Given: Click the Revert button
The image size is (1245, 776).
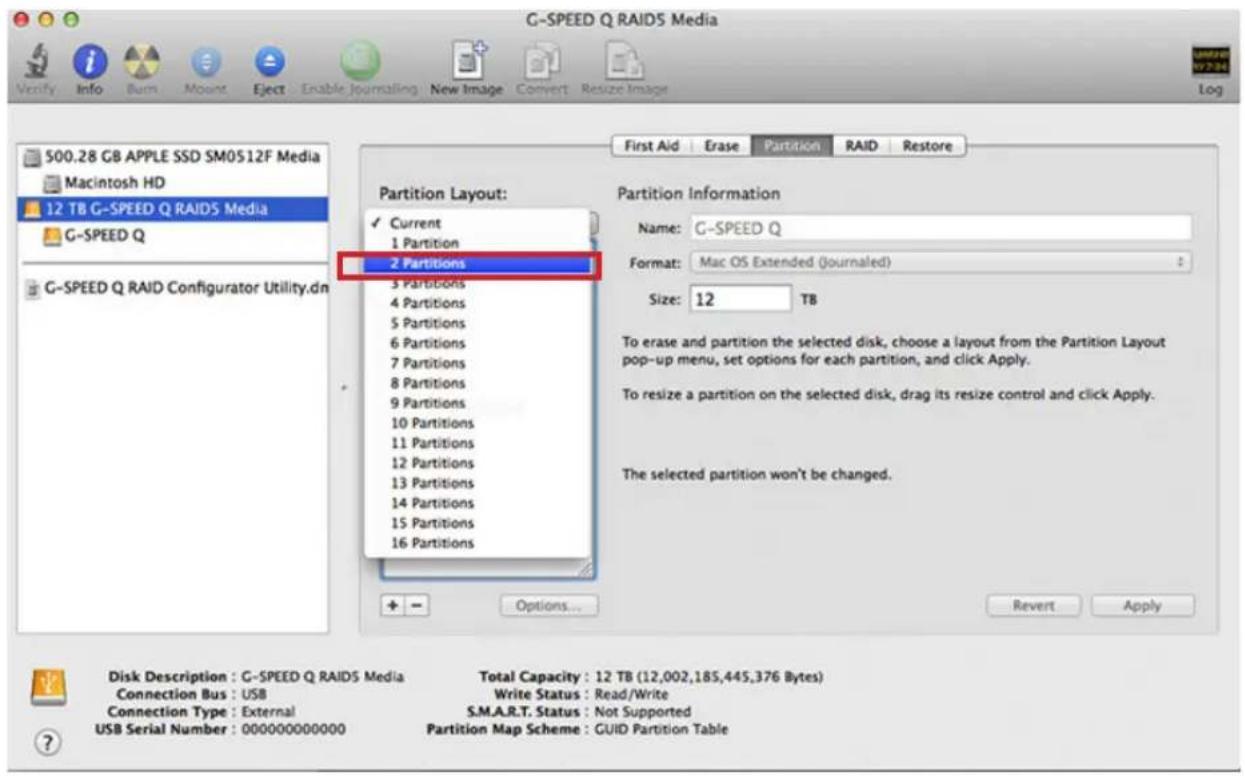Looking at the screenshot, I should (1034, 606).
